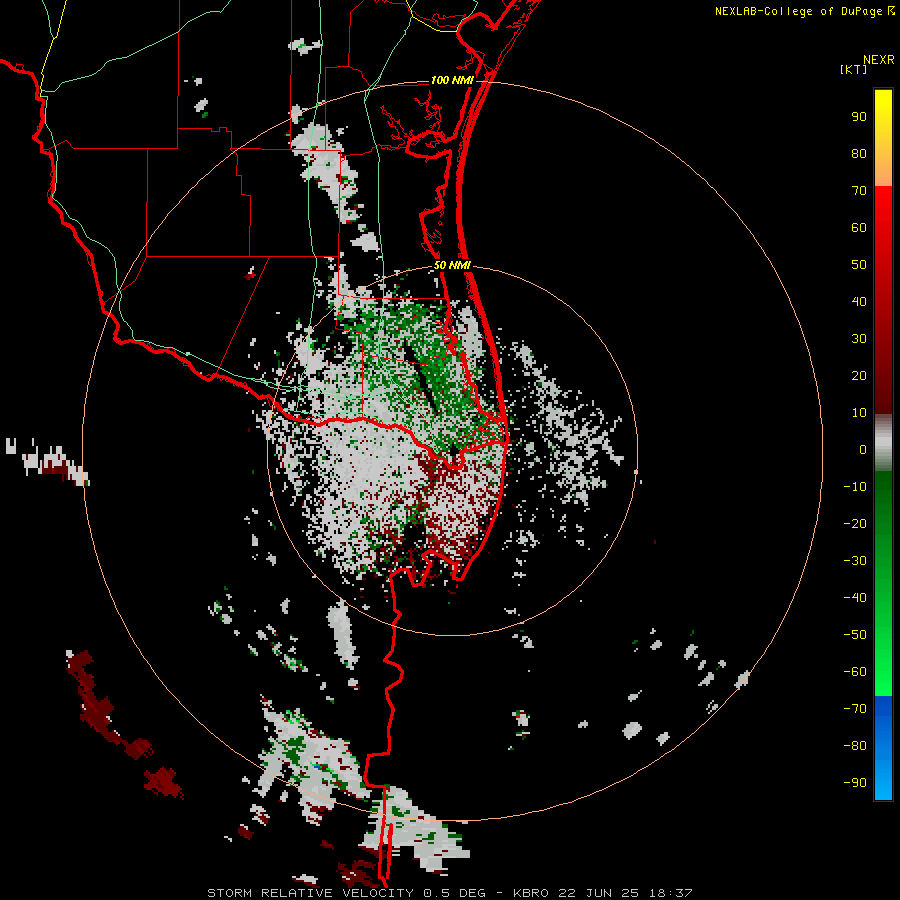Click the 40 value on velocity scale
This screenshot has height=900, width=900.
[x=859, y=301]
